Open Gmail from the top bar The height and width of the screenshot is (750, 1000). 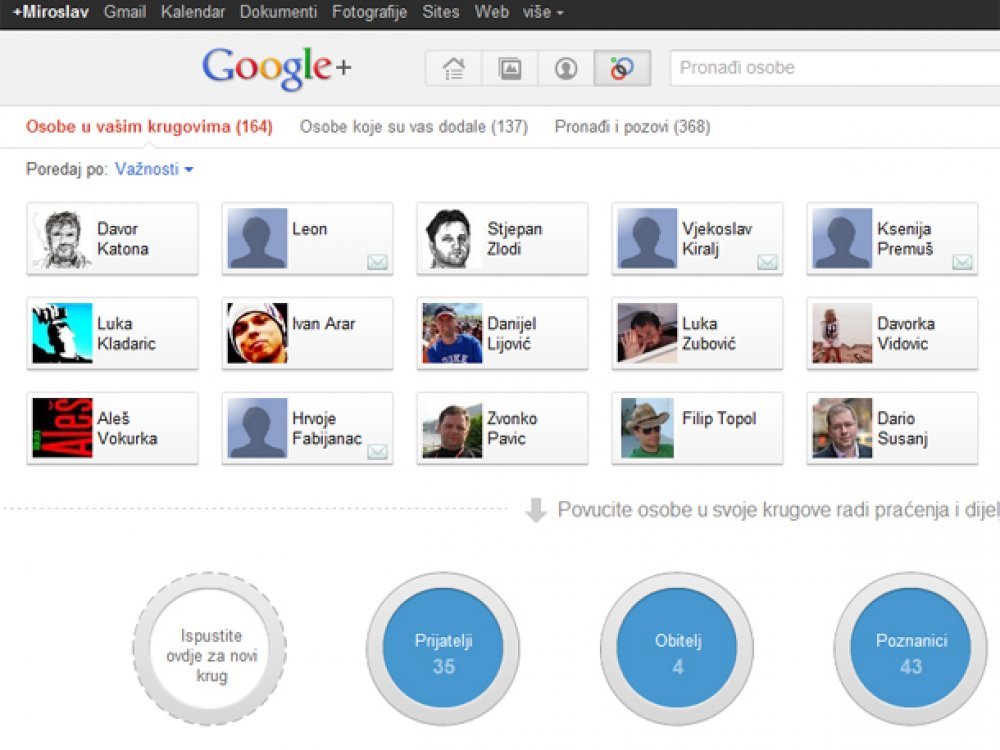[125, 12]
